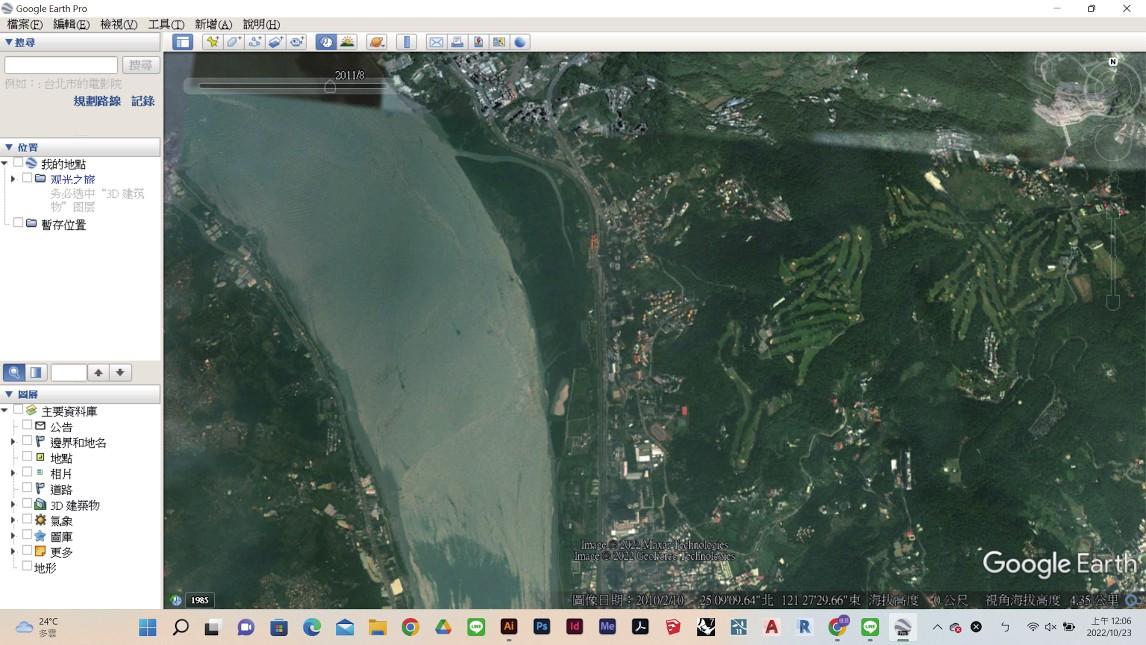
Task: Click the email envelope toolbar icon
Action: pos(436,42)
